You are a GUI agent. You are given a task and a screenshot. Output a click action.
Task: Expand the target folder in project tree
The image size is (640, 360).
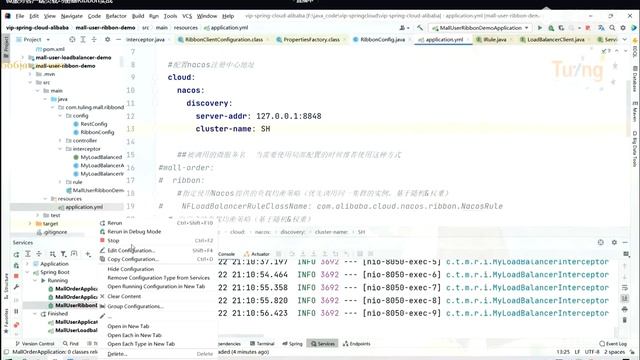(x=30, y=224)
